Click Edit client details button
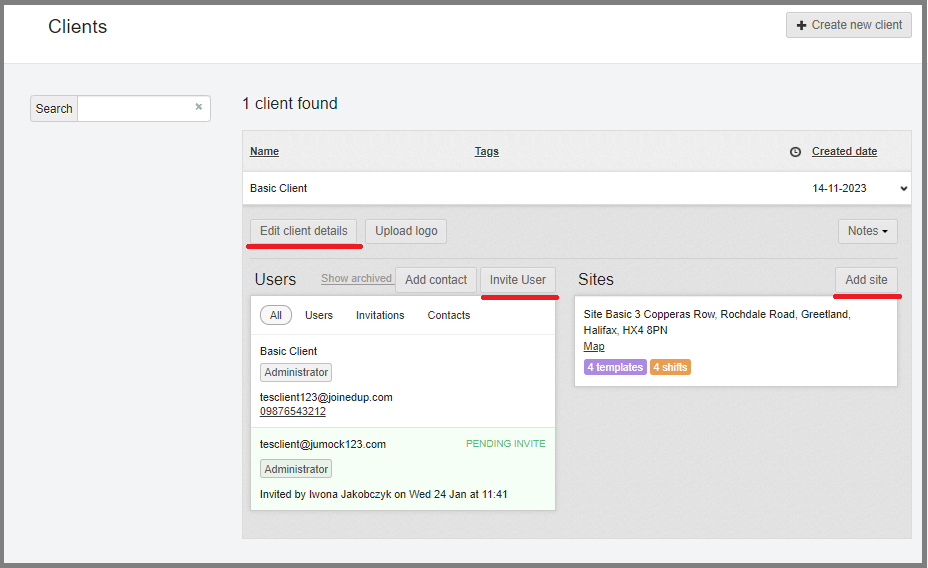 click(x=303, y=231)
